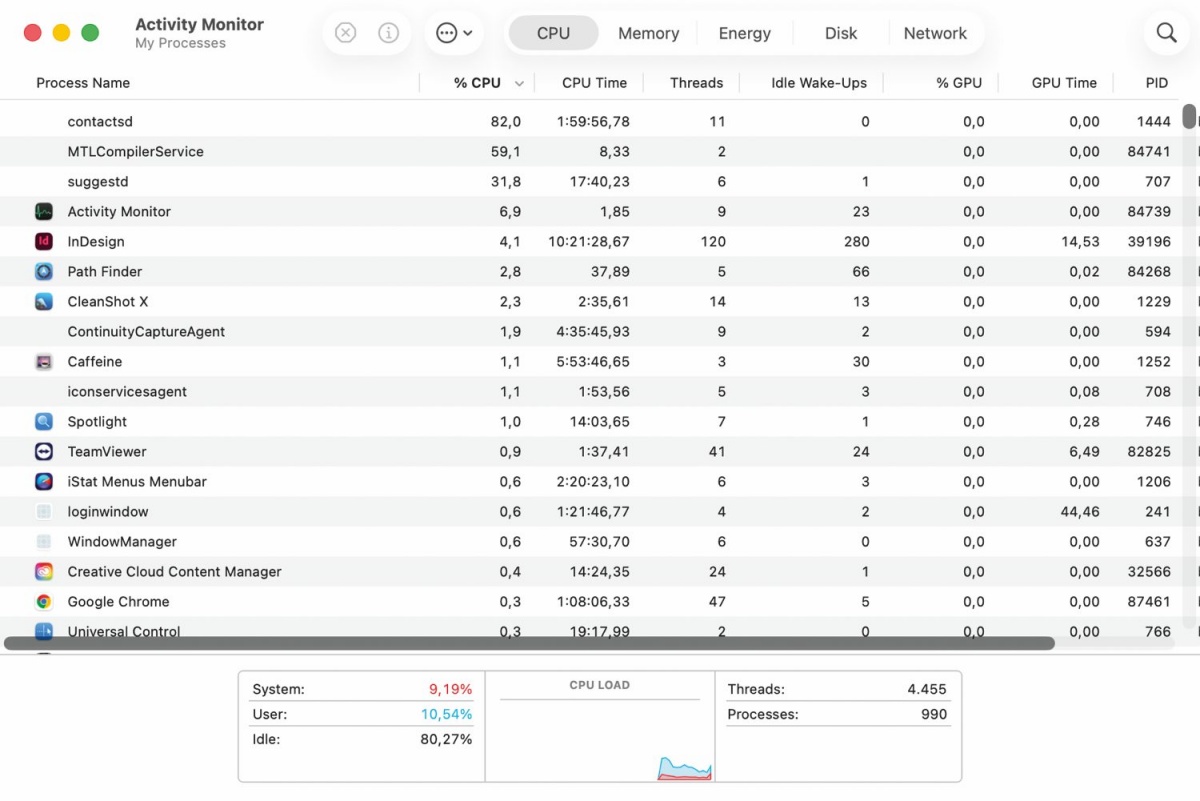
Task: Sort by PID column header
Action: pyautogui.click(x=1157, y=83)
